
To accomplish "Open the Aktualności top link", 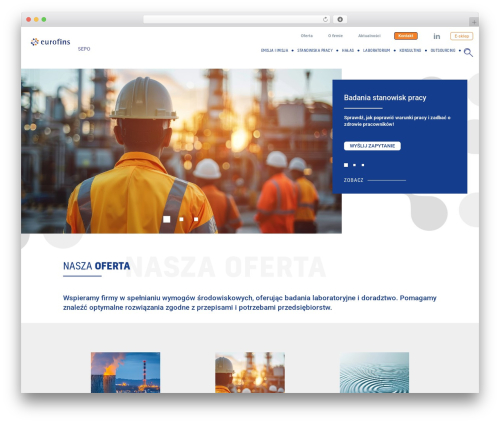I will click(369, 36).
